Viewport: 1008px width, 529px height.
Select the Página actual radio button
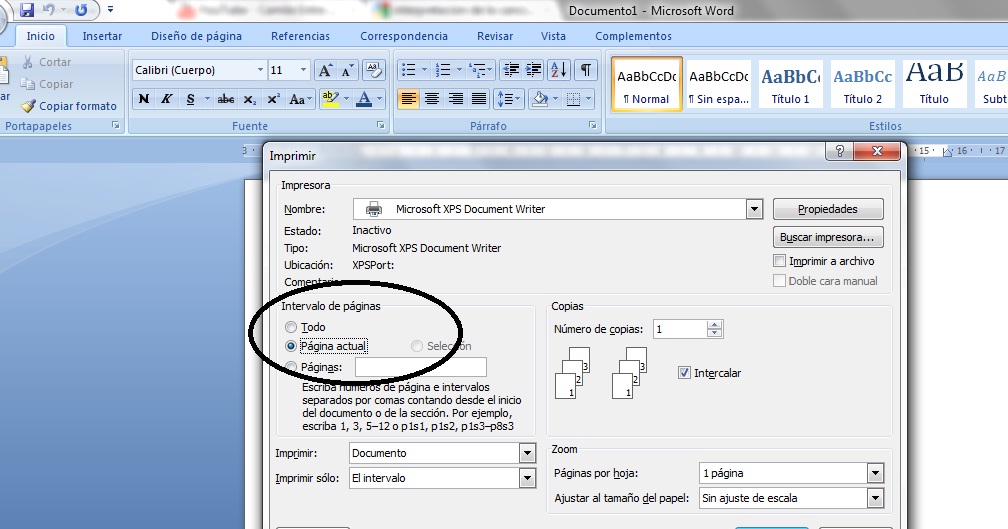click(x=291, y=346)
